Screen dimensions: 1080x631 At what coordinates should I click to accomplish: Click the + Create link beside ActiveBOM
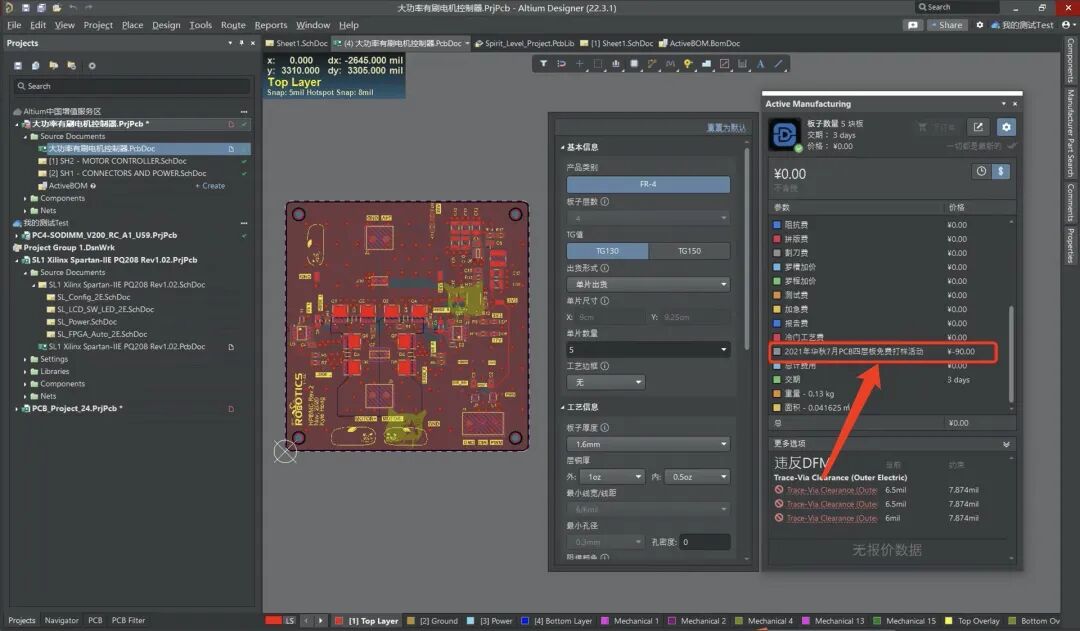pyautogui.click(x=210, y=186)
